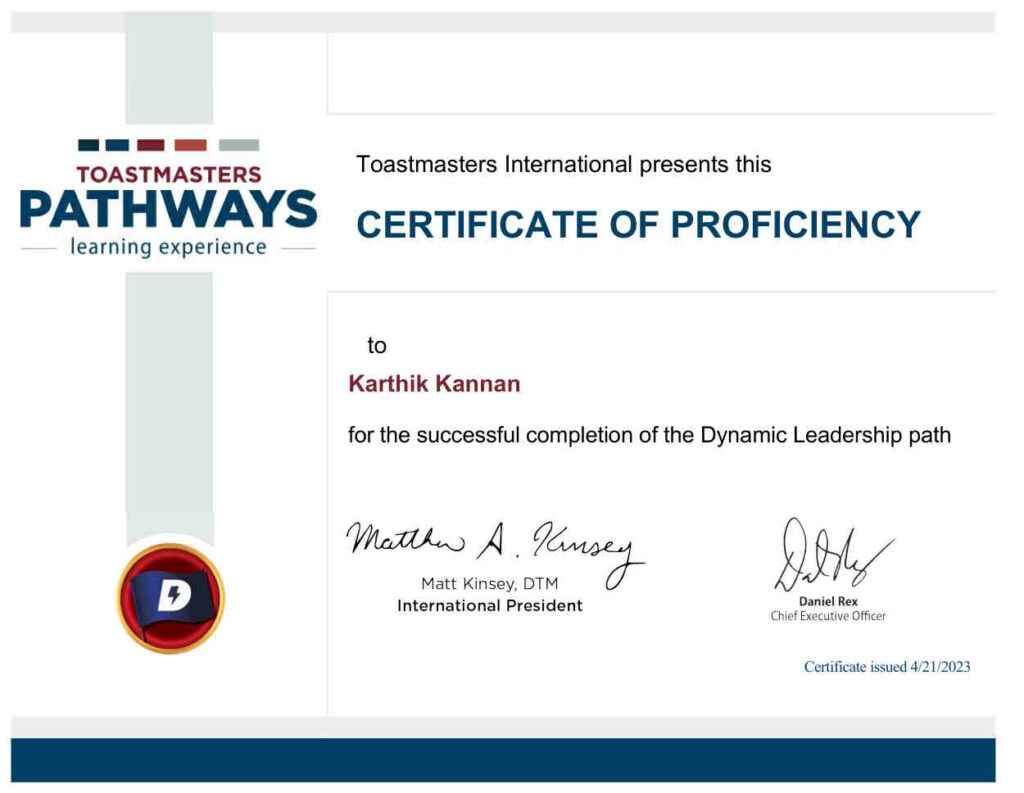Image resolution: width=1024 pixels, height=793 pixels.
Task: Click the dark blue square above TOASTMASTERS
Action: click(x=89, y=144)
